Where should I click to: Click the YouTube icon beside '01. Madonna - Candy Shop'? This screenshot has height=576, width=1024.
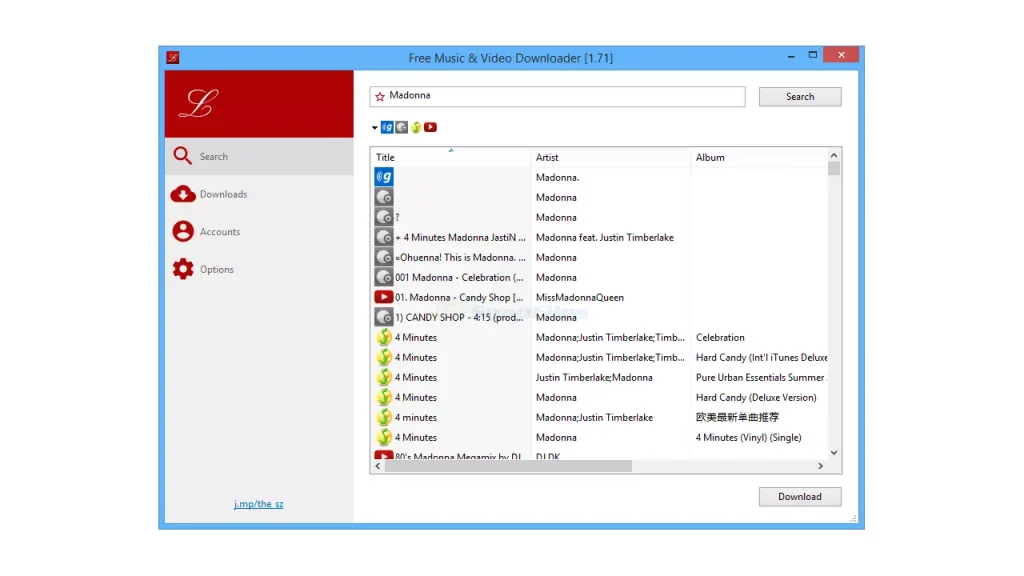coord(384,297)
